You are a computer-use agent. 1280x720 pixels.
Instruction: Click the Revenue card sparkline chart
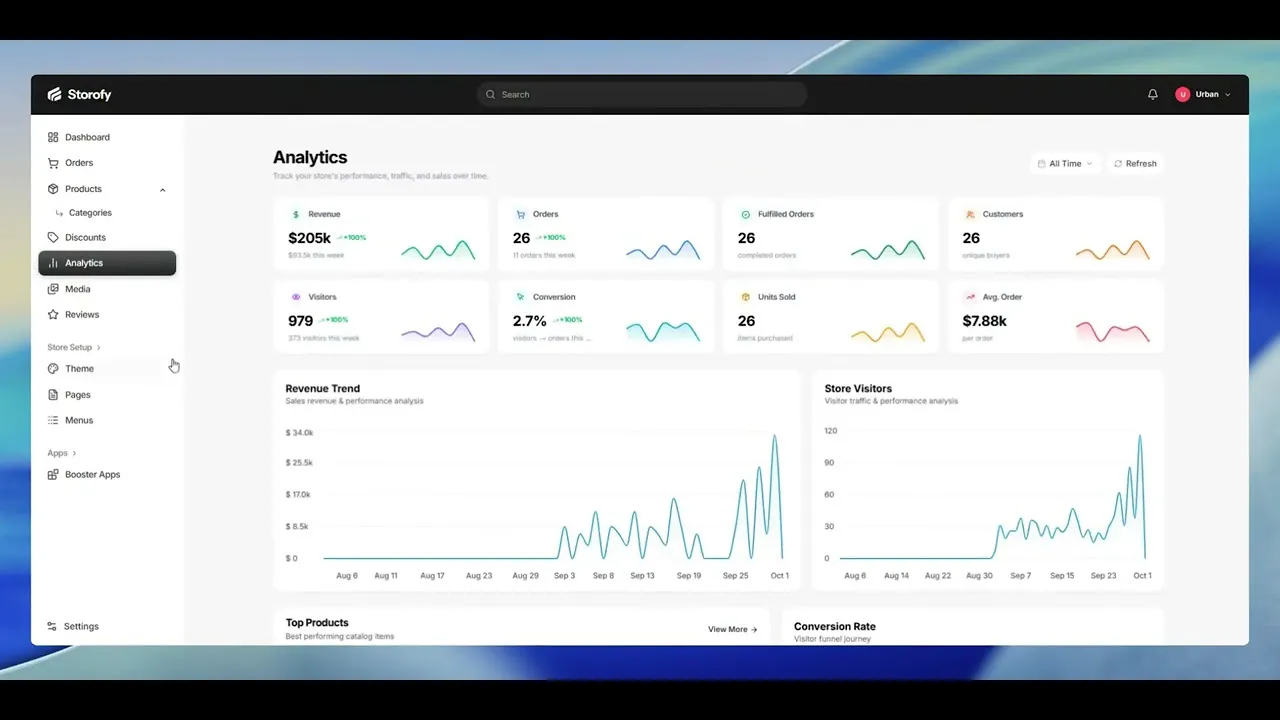pyautogui.click(x=438, y=250)
